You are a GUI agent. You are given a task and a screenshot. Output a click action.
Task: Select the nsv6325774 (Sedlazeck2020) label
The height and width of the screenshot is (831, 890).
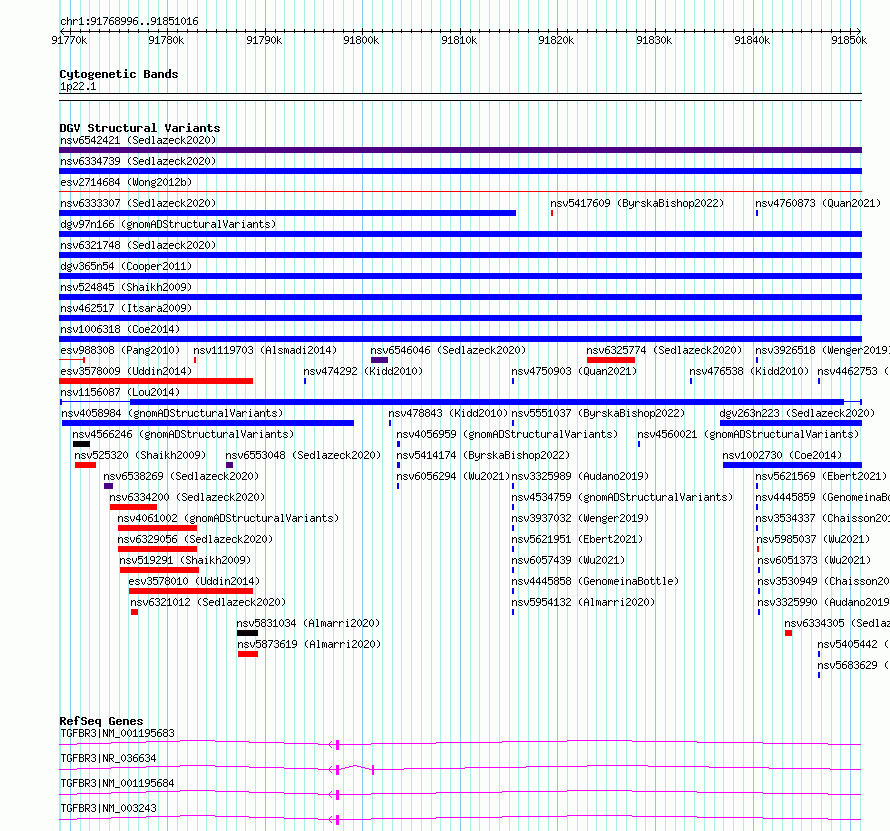tap(664, 350)
